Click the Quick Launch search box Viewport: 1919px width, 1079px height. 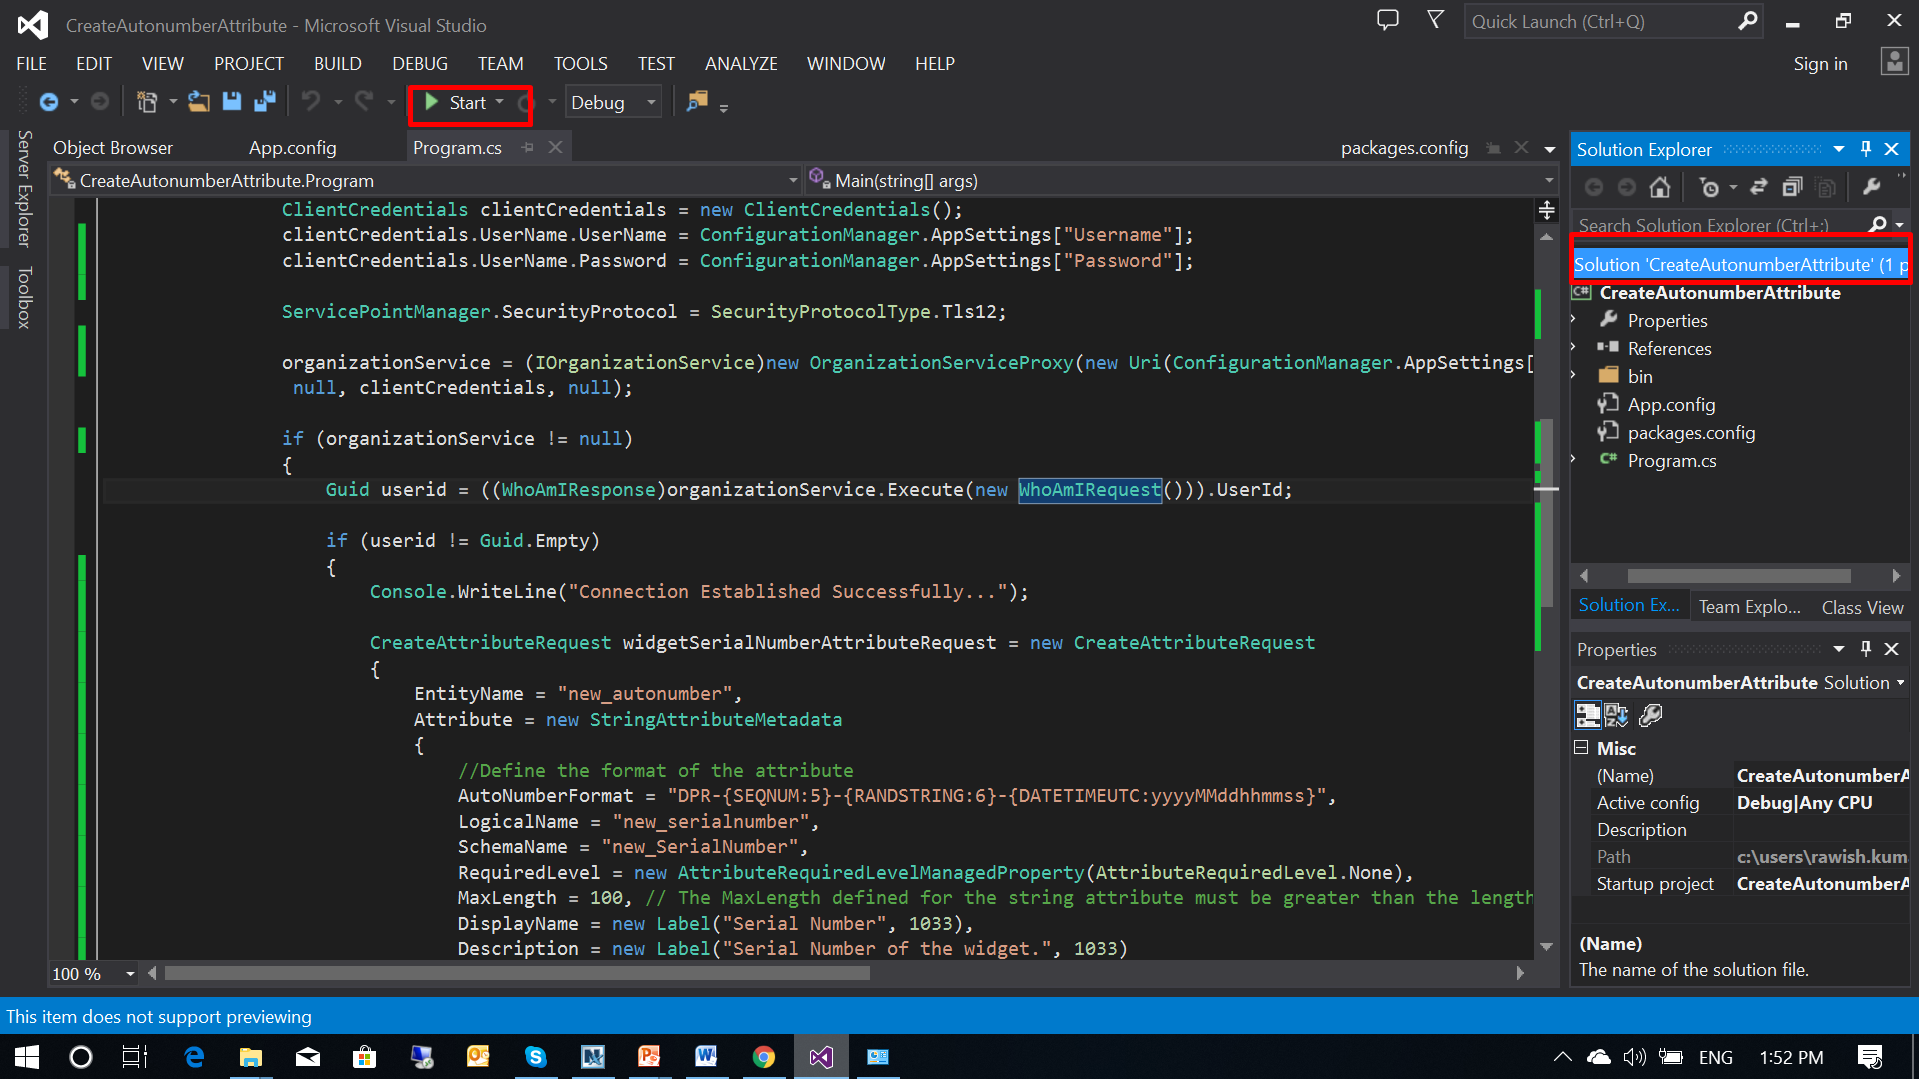(x=1600, y=22)
